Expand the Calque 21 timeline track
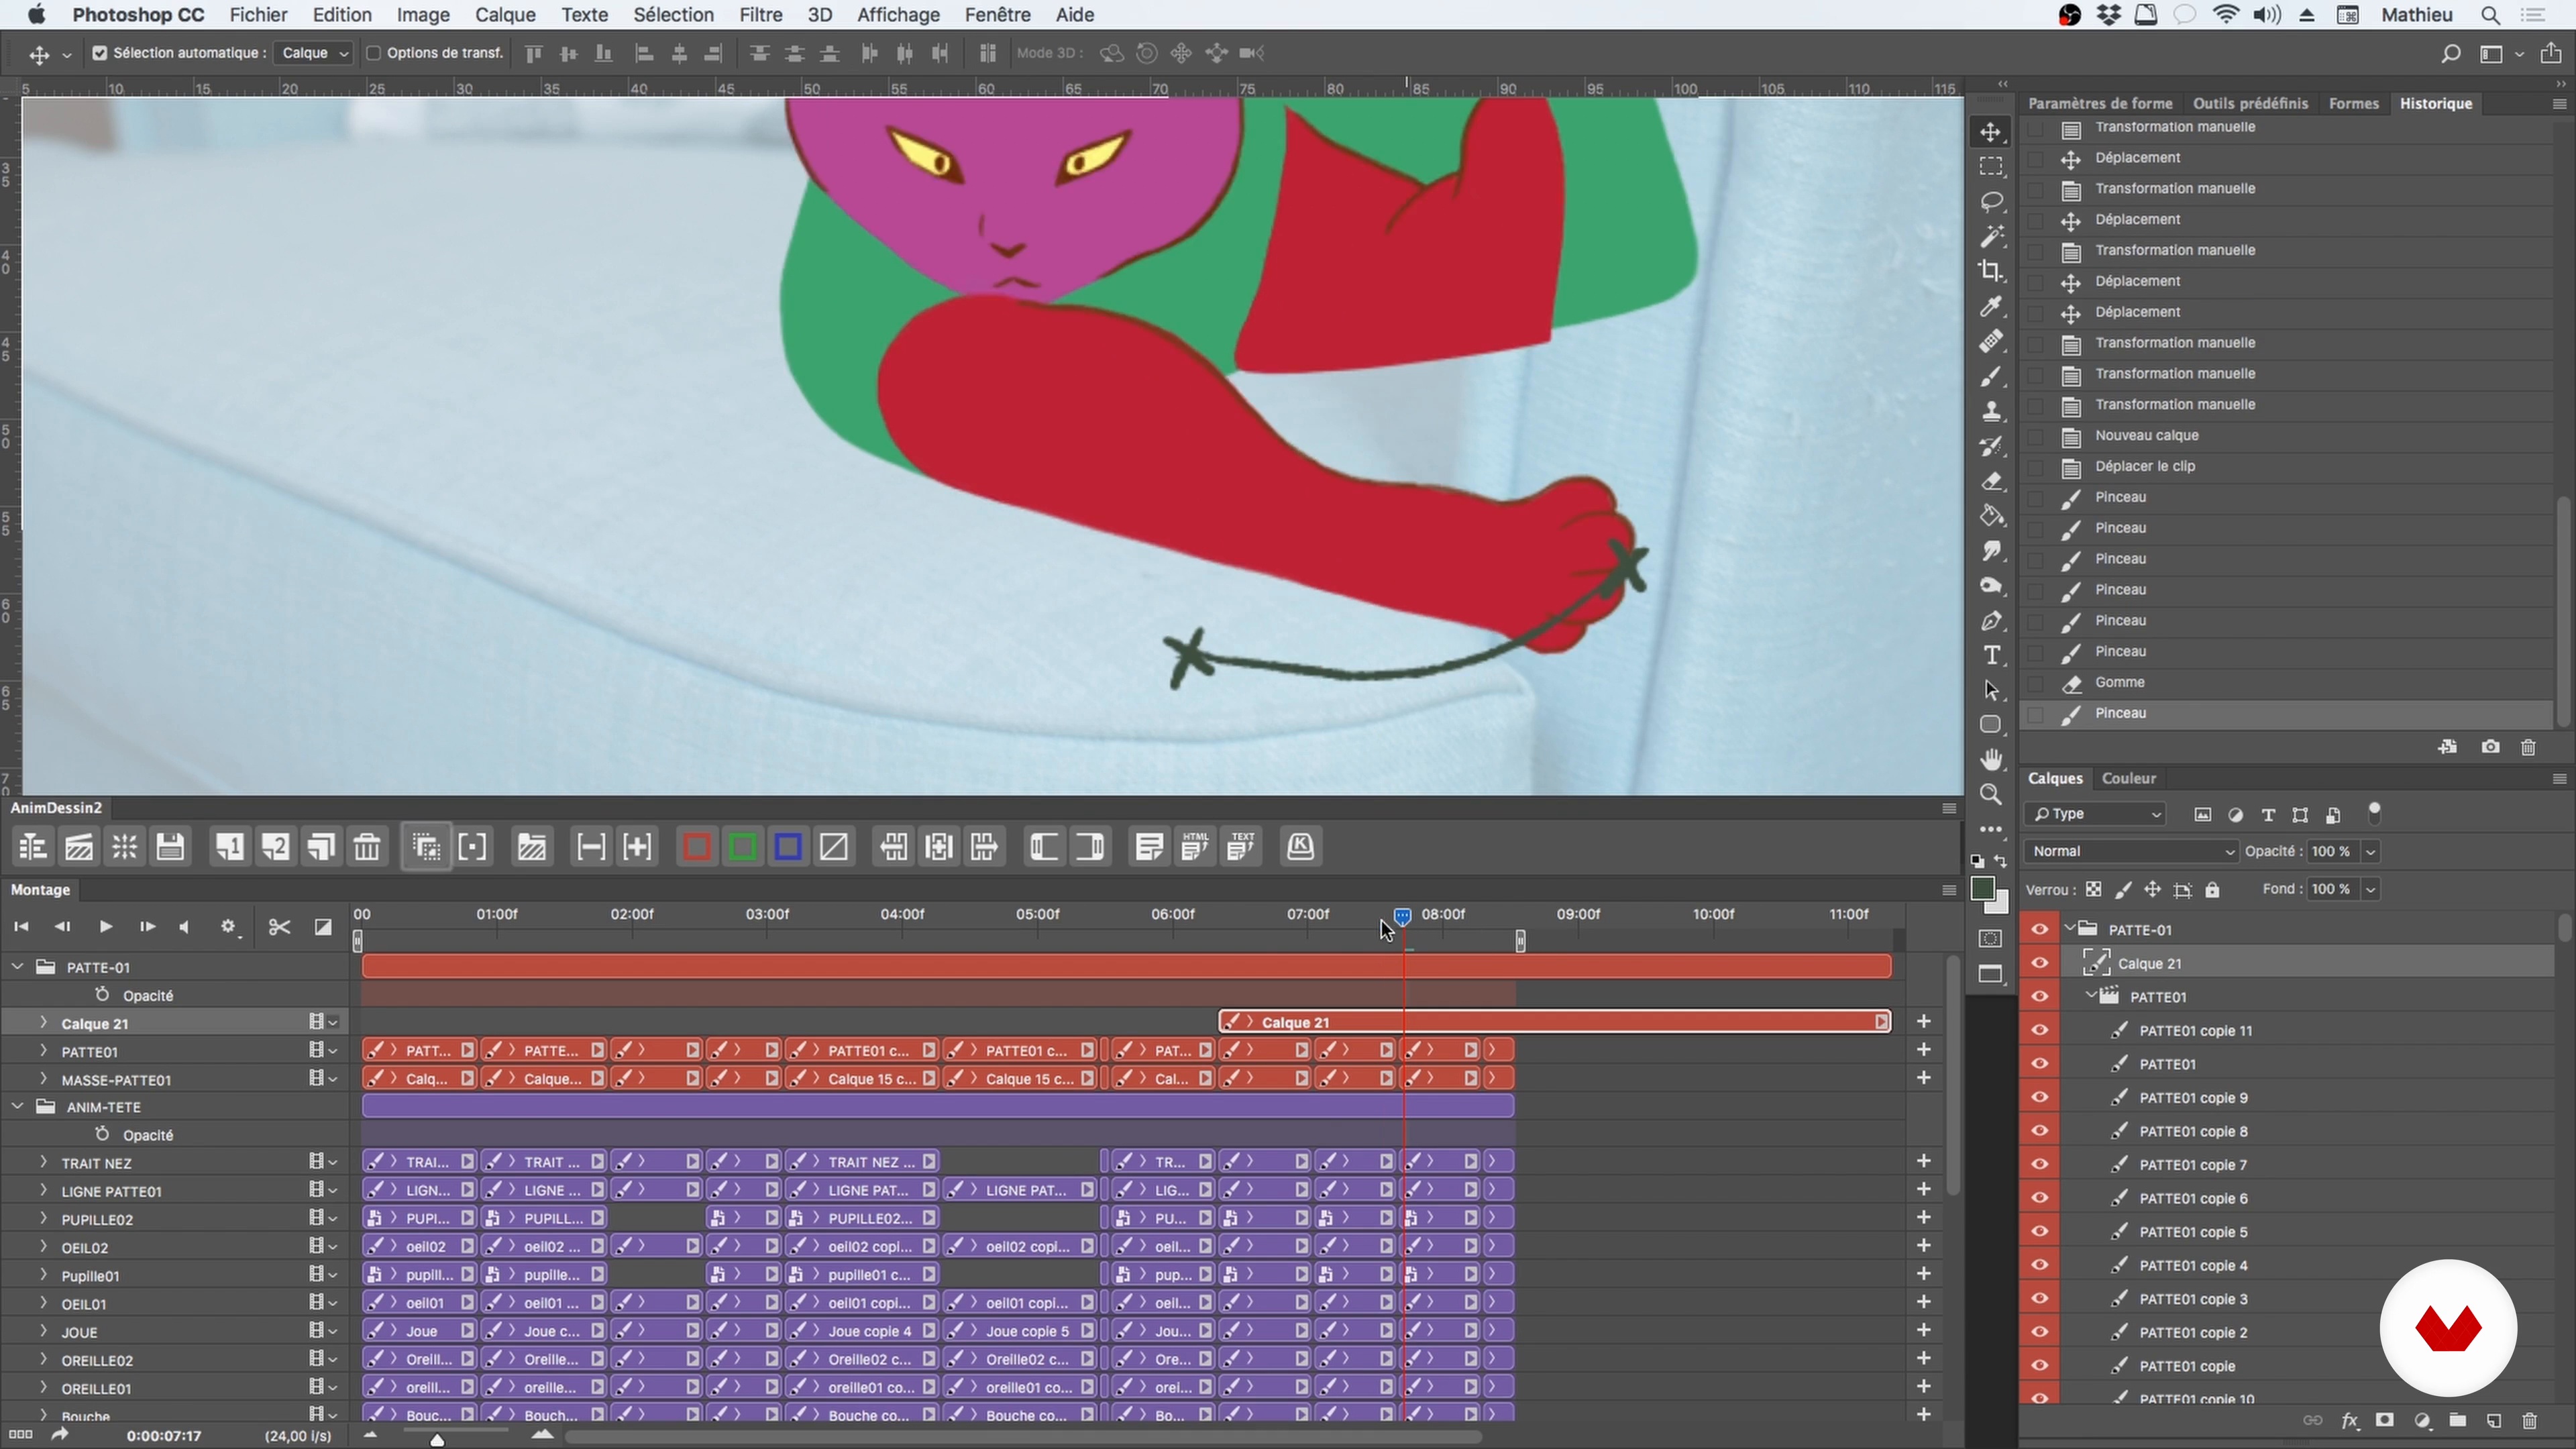2576x1449 pixels. pos(43,1023)
